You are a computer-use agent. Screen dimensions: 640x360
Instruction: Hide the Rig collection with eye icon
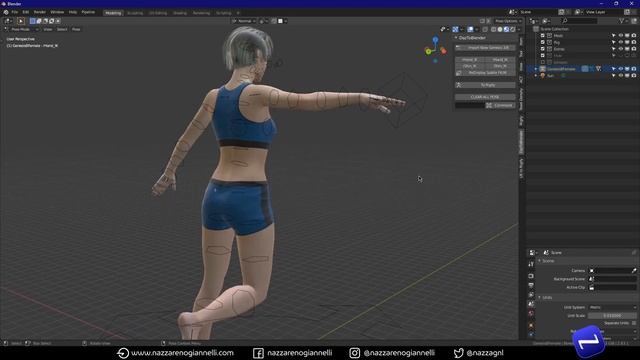click(620, 42)
